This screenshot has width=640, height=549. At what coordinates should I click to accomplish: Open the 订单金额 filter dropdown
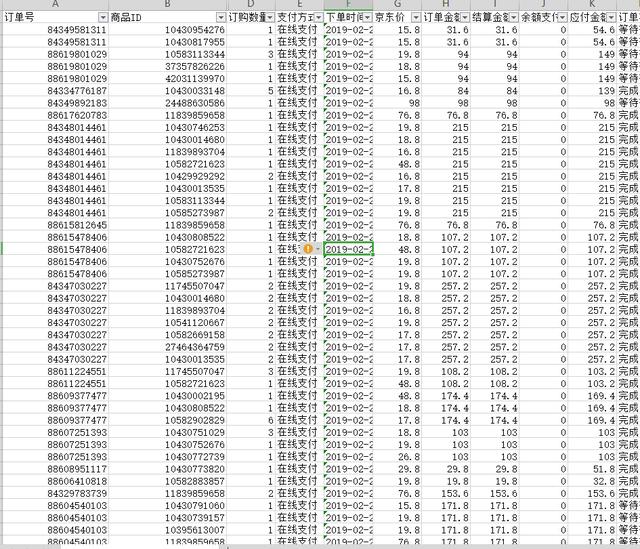click(465, 18)
